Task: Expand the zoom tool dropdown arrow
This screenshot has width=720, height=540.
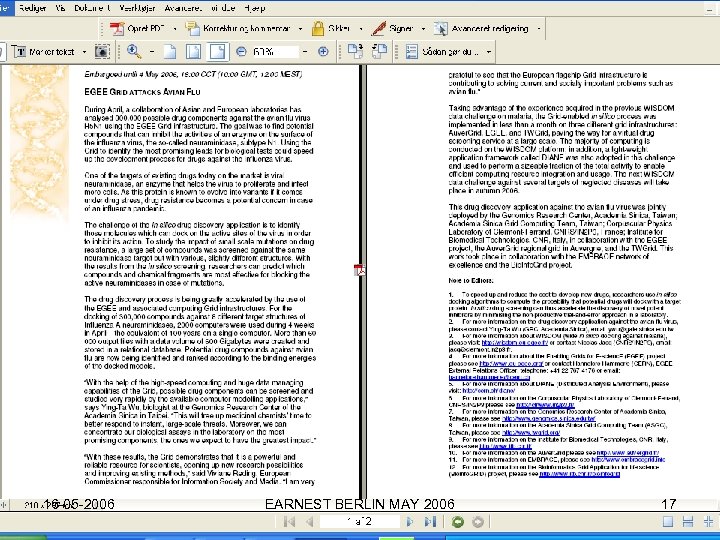Action: pos(152,52)
